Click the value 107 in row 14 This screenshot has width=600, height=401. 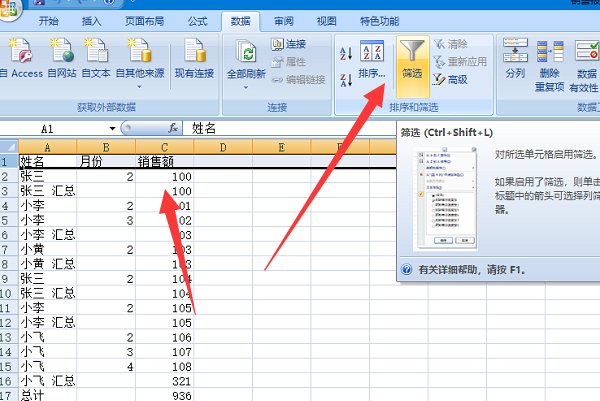[182, 352]
